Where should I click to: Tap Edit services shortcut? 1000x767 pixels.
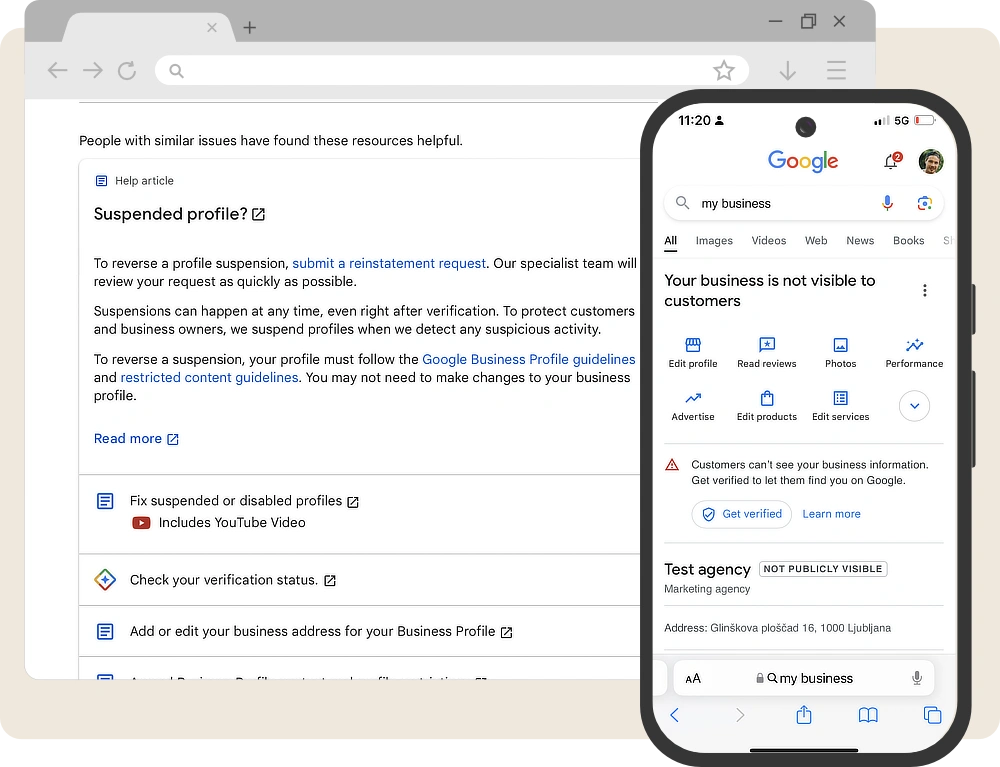[841, 406]
